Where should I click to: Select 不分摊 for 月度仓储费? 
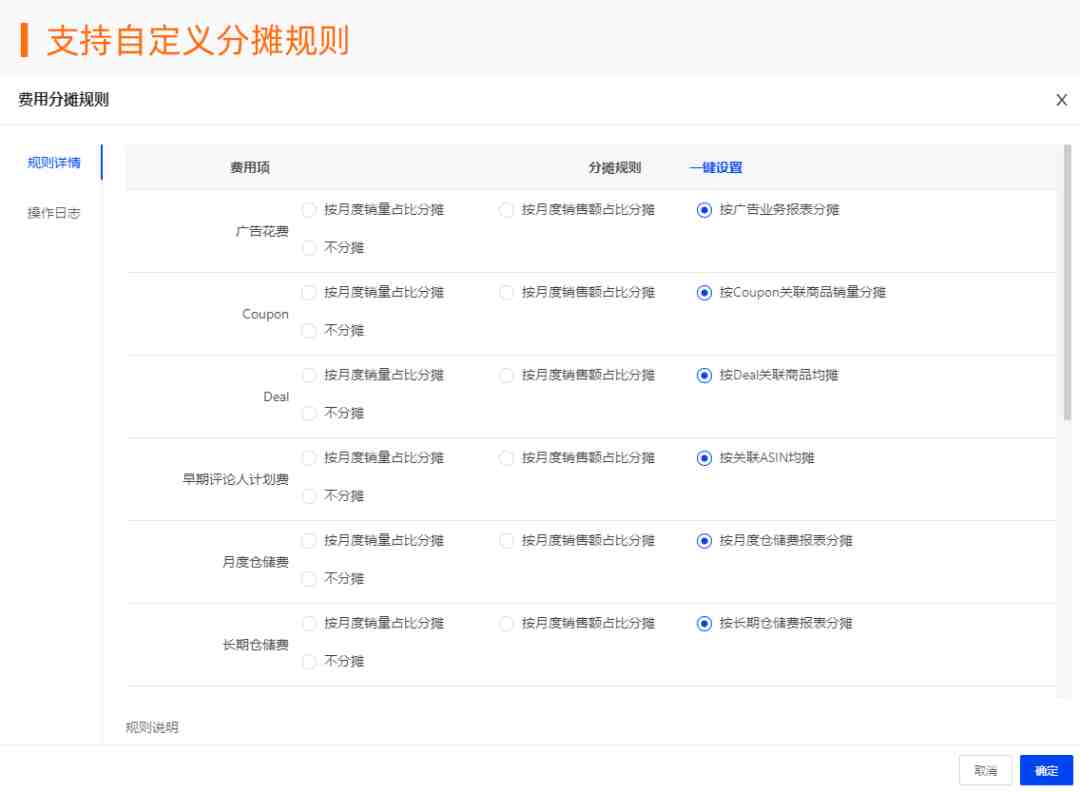(x=309, y=579)
